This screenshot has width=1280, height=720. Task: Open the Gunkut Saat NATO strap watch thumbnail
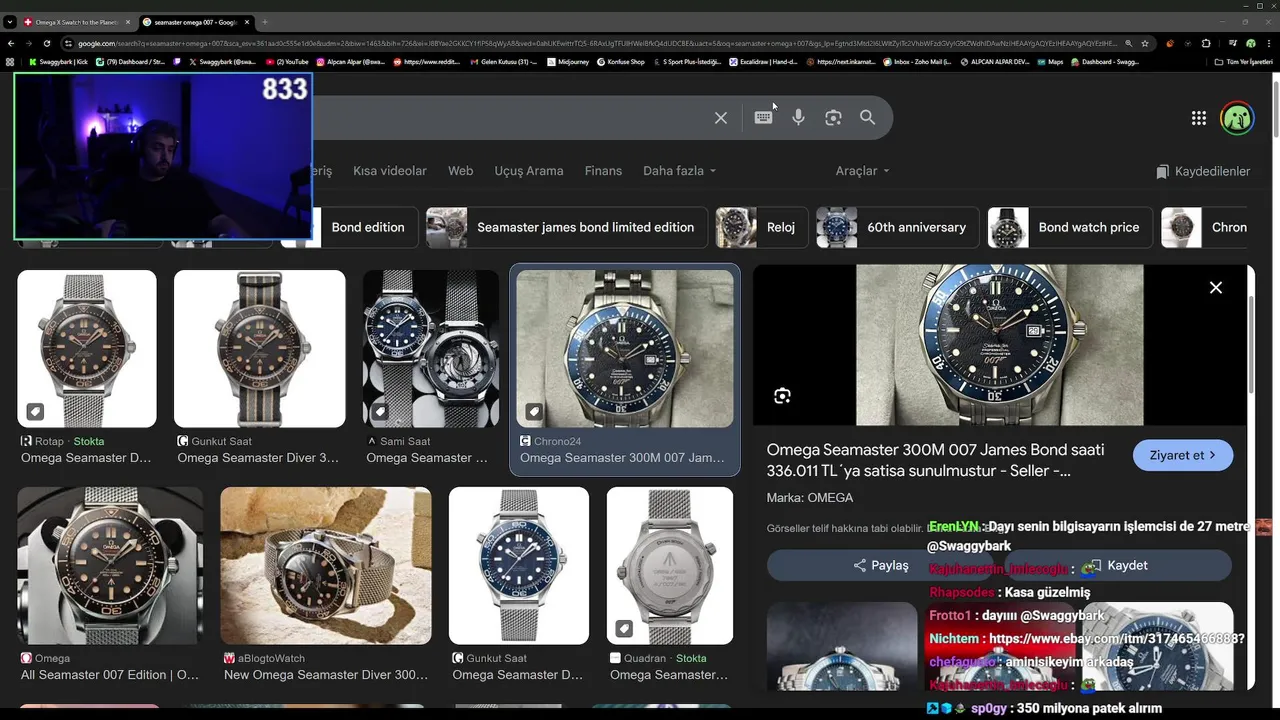(260, 348)
